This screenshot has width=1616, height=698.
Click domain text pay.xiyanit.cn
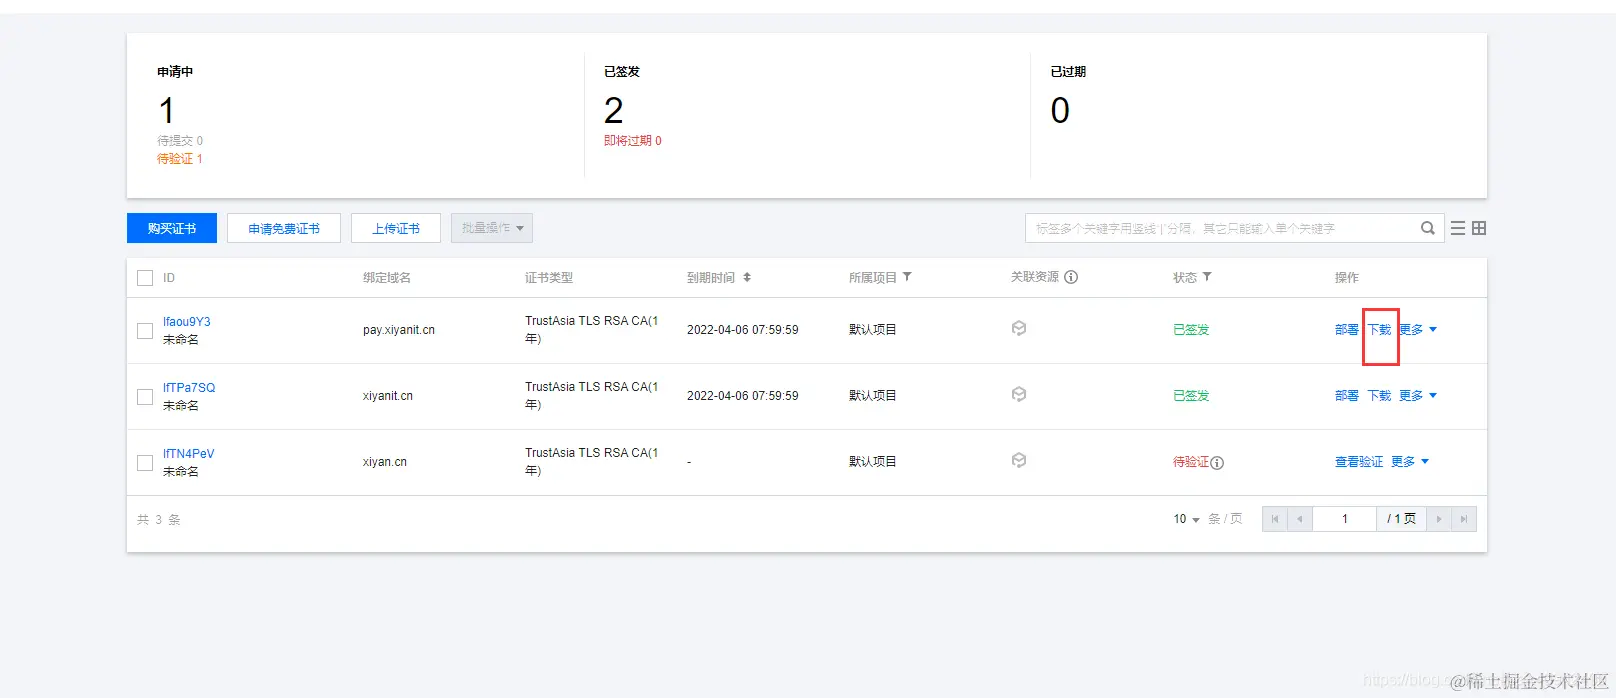(x=399, y=329)
